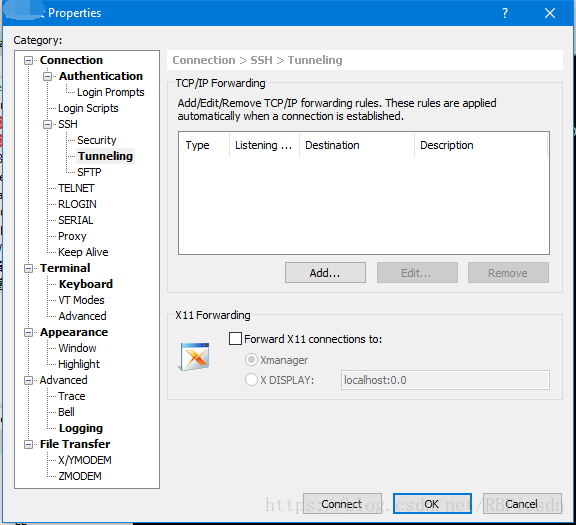Choose the X DISPLAY radio option
576x525 pixels.
pos(251,380)
